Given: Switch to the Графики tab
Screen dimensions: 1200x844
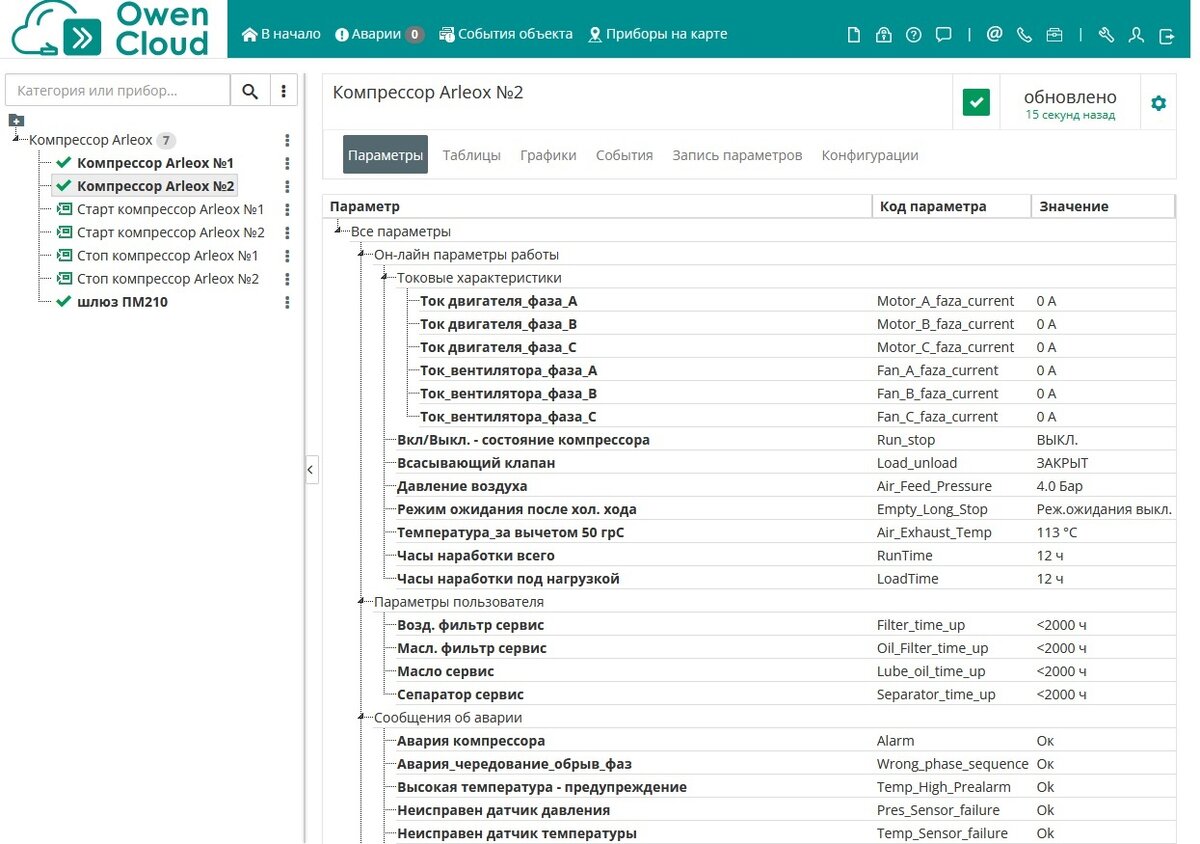Looking at the screenshot, I should click(548, 155).
